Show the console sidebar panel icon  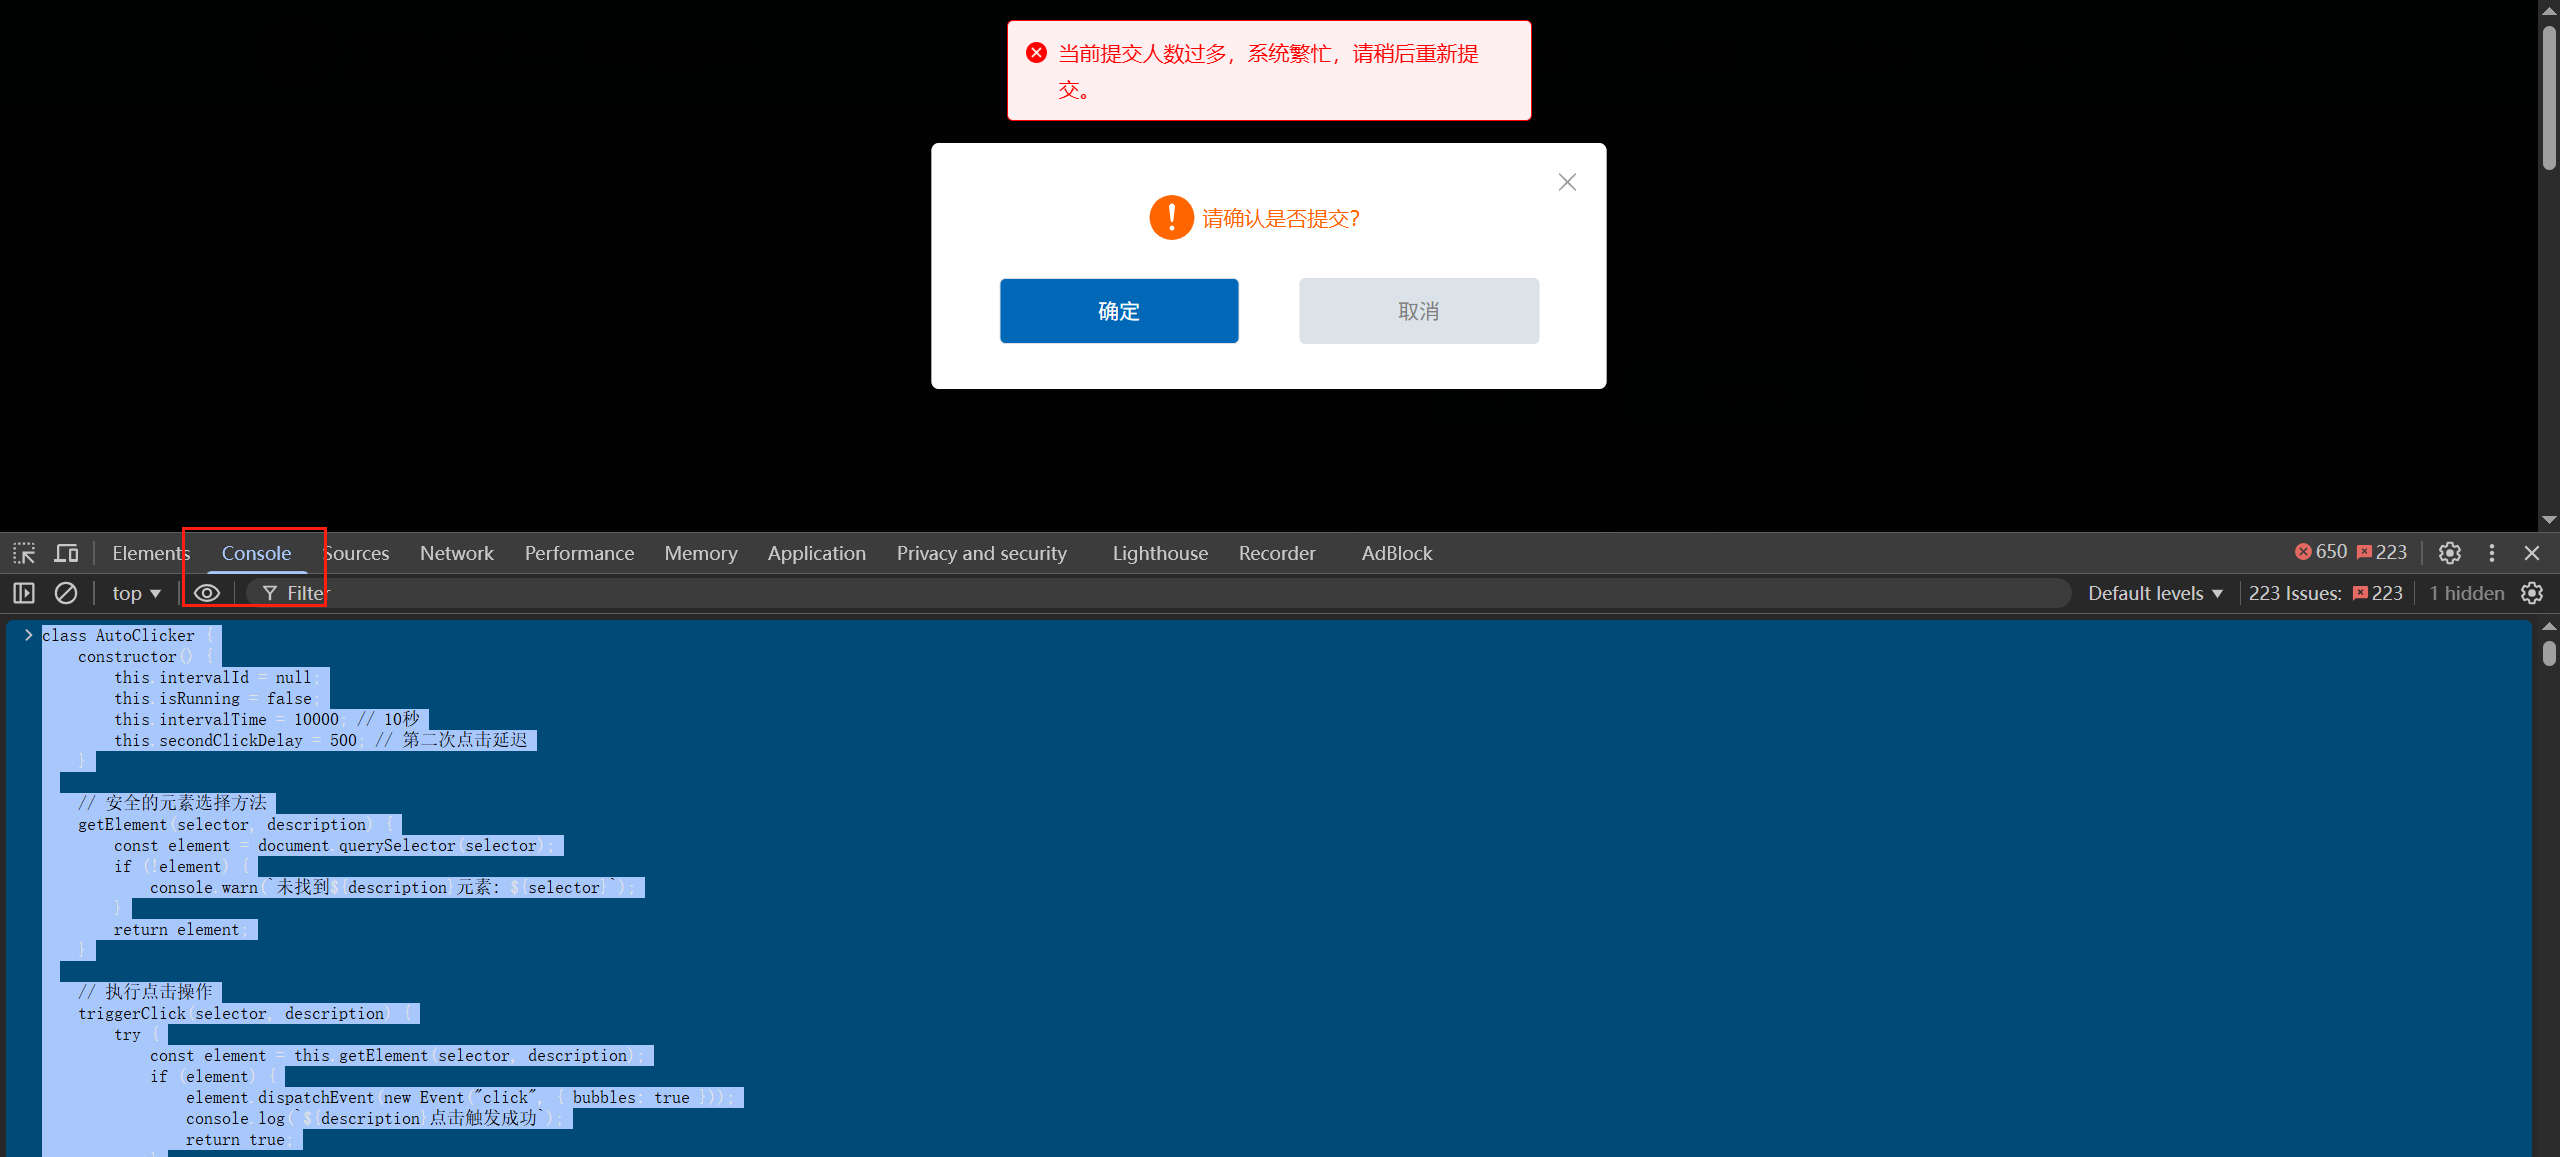point(24,593)
